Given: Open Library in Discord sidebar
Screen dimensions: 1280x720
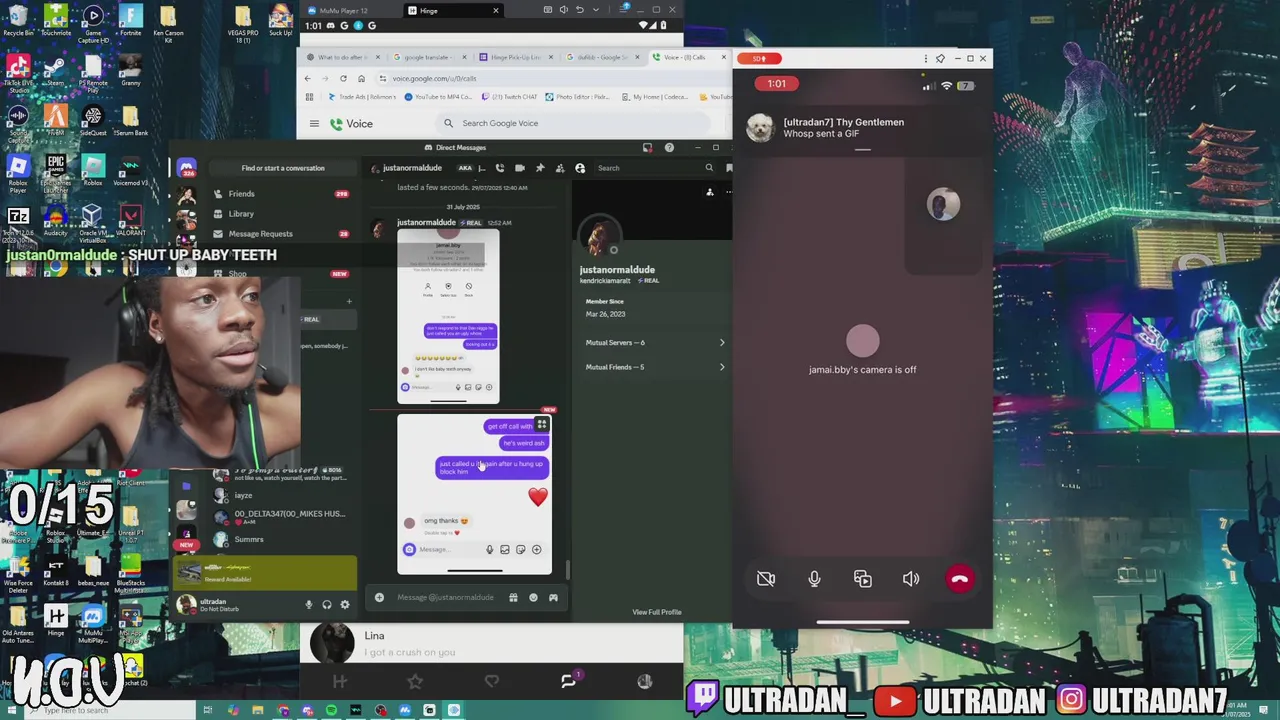Looking at the screenshot, I should point(282,214).
